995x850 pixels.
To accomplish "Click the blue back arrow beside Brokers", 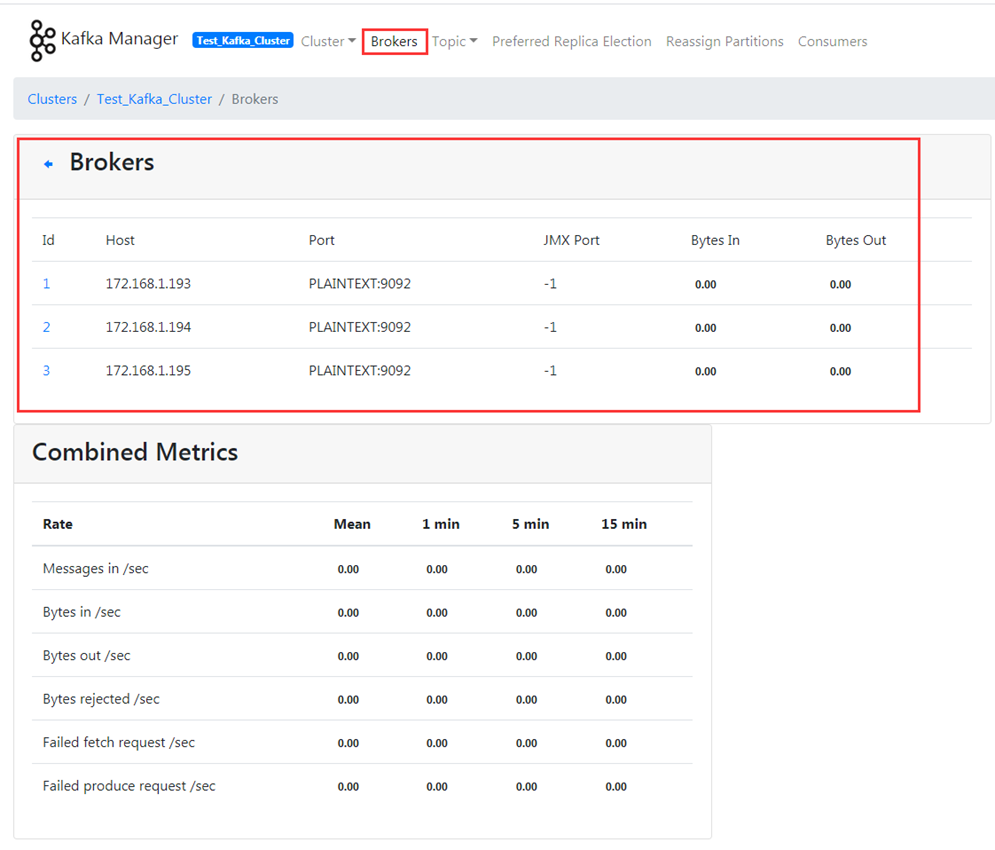I will pos(48,164).
